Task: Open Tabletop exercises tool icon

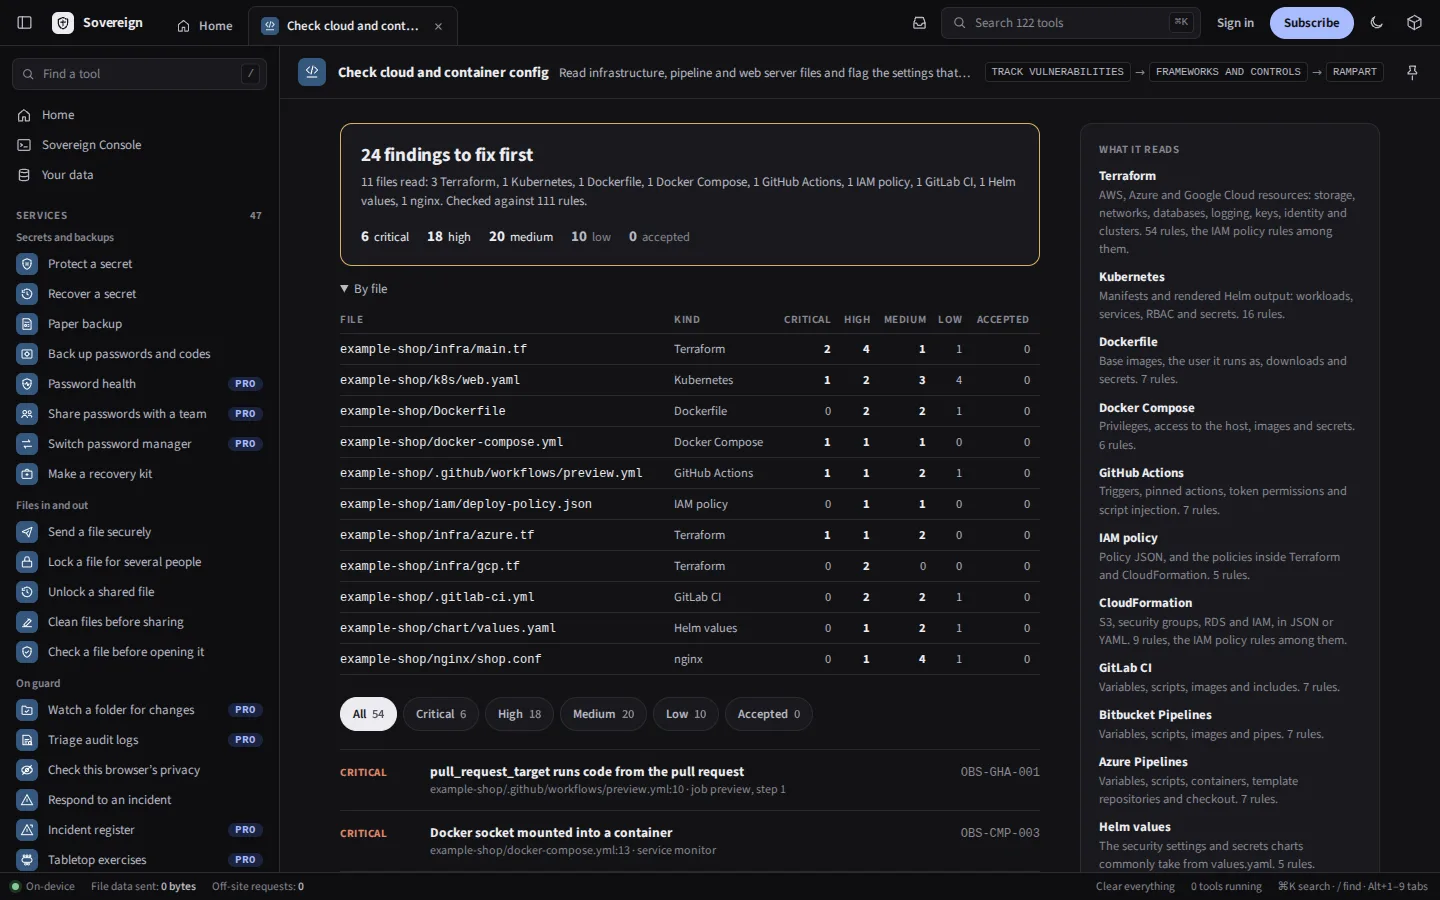Action: click(27, 860)
